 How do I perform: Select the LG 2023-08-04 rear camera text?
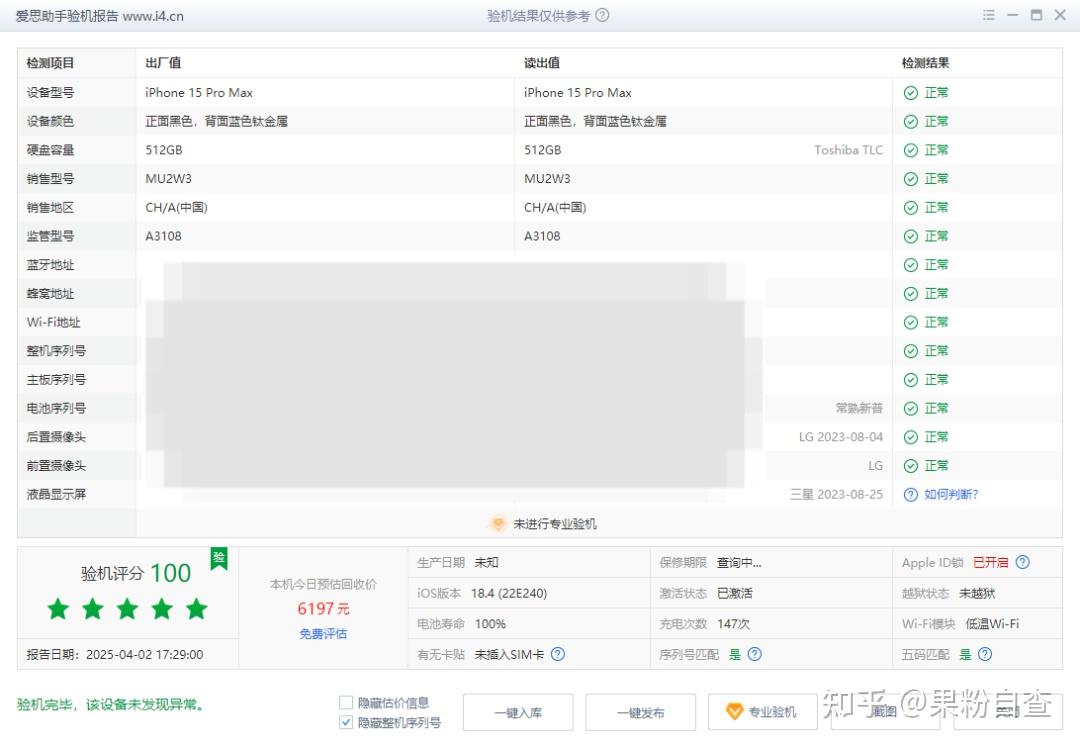[x=841, y=437]
